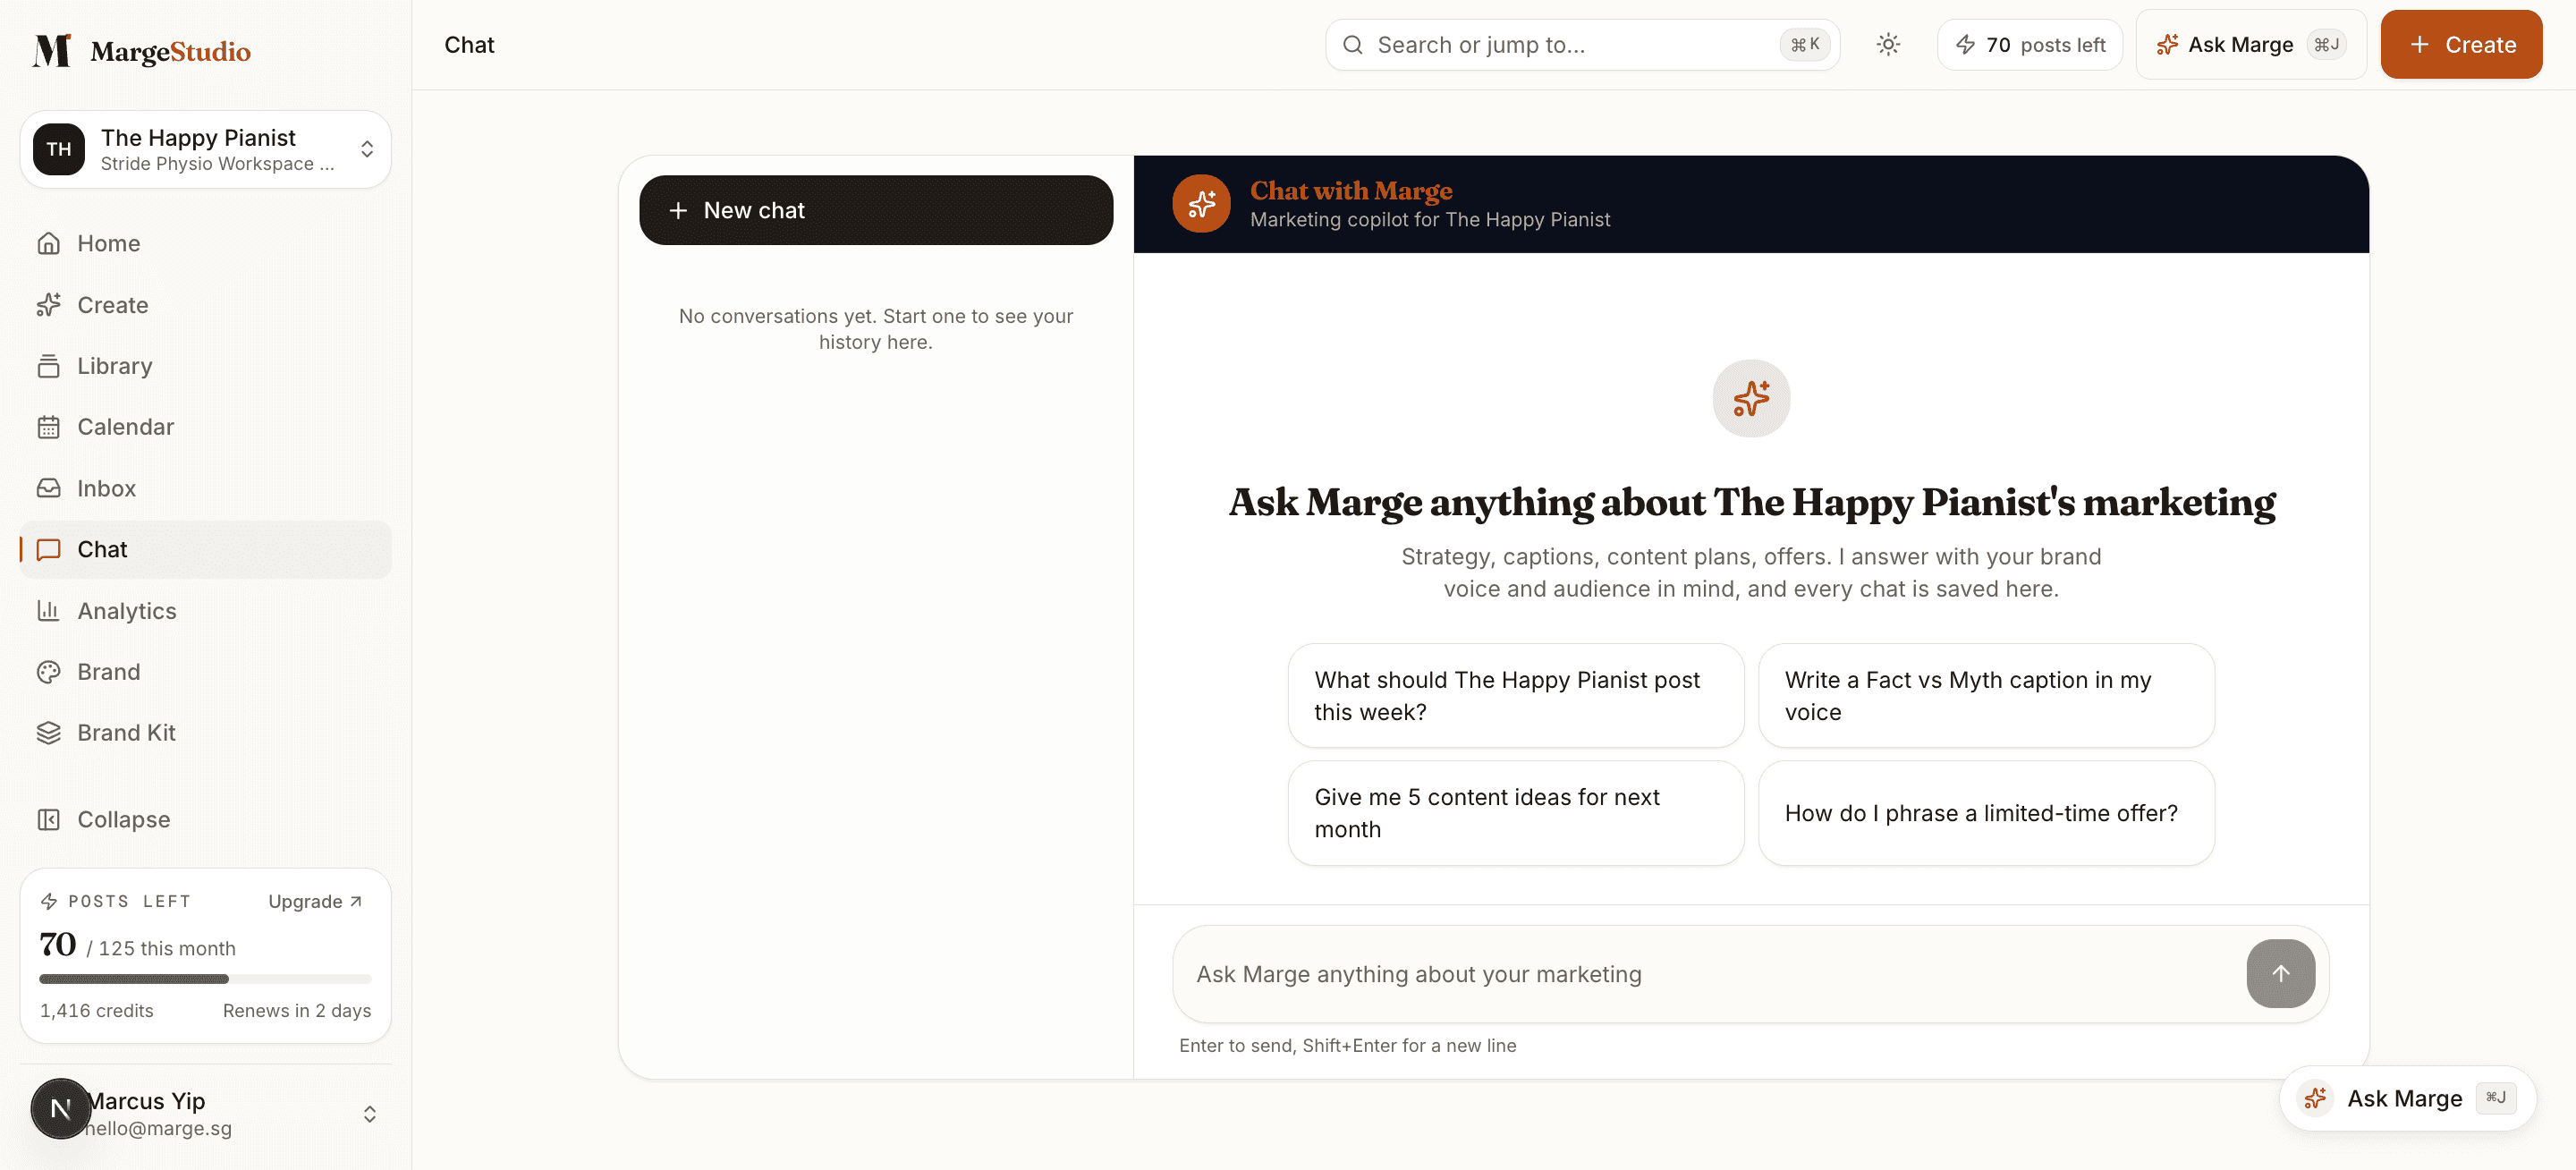Open the Home page from sidebar
This screenshot has height=1170, width=2576.
(x=205, y=243)
